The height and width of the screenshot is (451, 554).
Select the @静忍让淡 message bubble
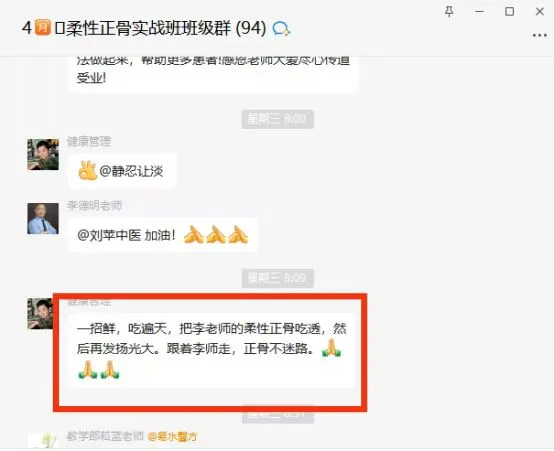122,171
